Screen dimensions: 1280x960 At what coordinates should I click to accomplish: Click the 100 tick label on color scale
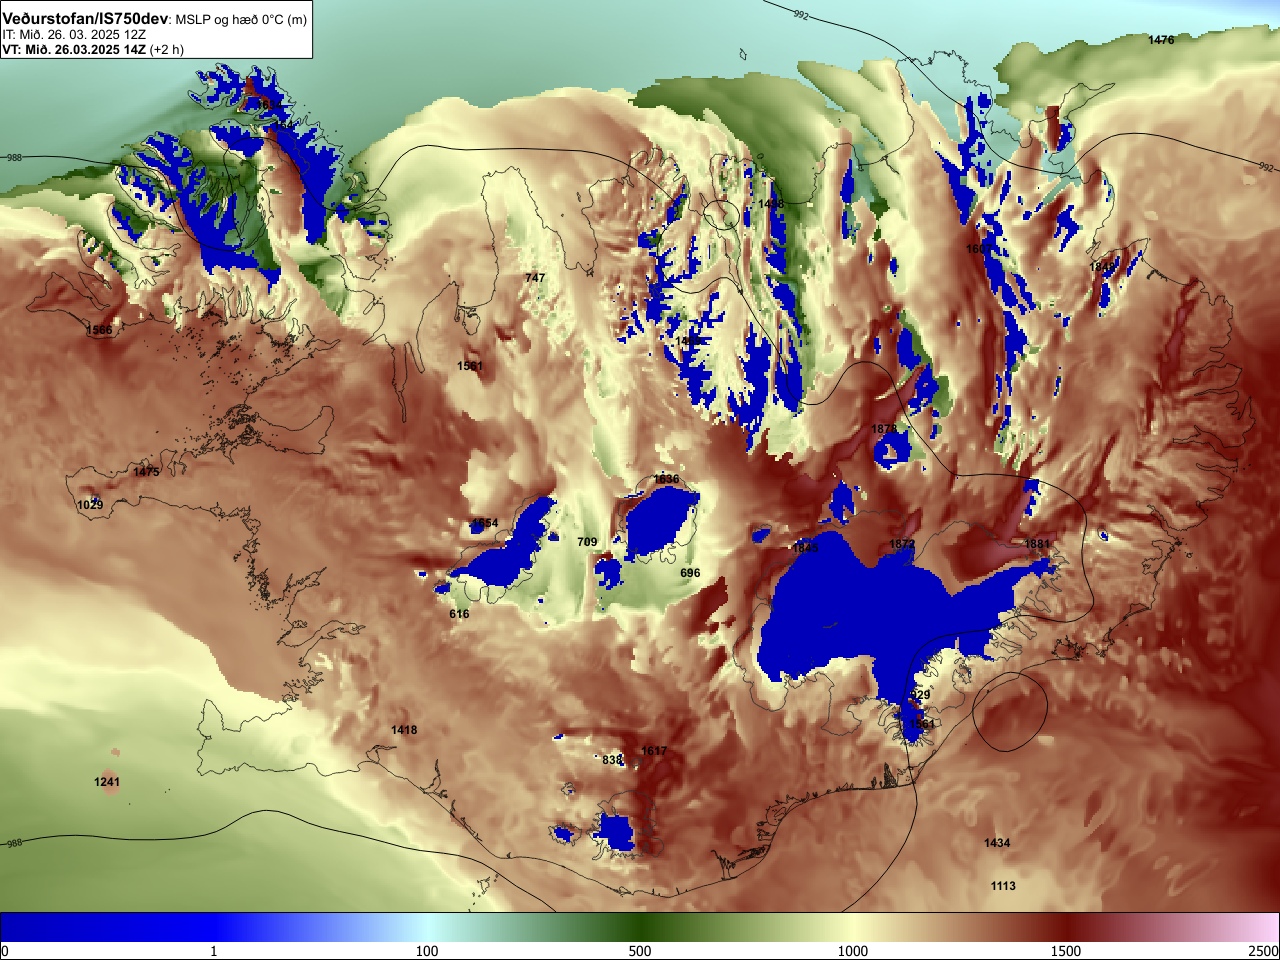point(427,951)
